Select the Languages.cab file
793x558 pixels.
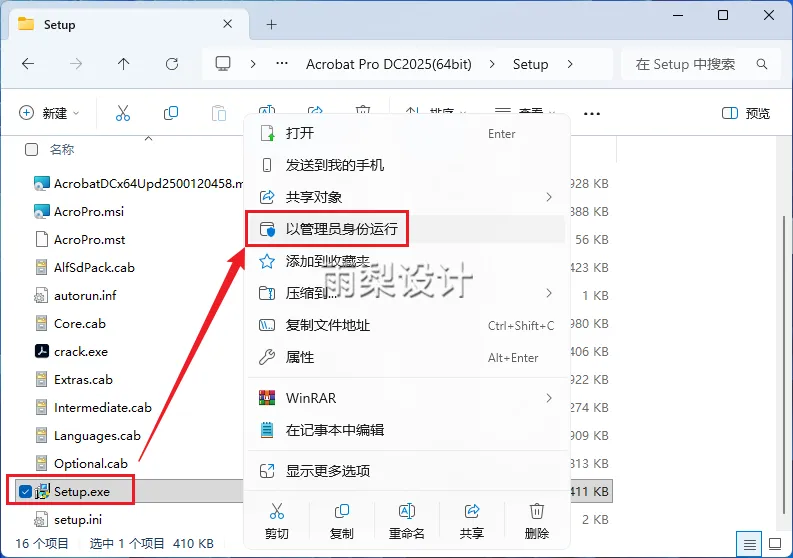click(x=87, y=436)
